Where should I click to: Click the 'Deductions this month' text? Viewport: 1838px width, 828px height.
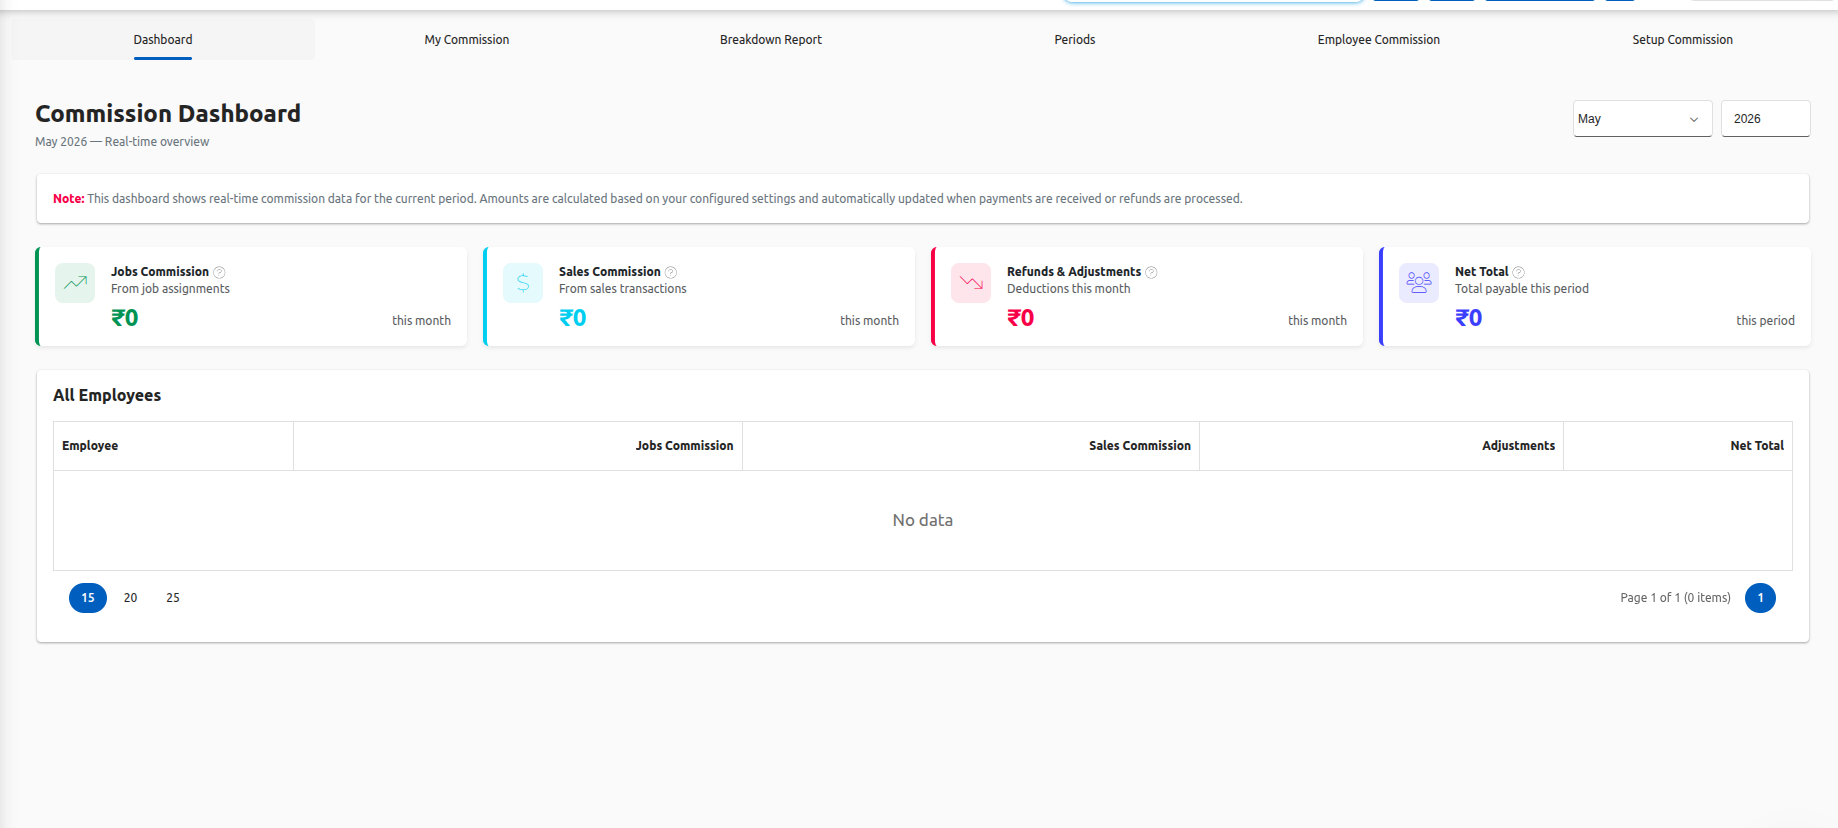[1068, 289]
